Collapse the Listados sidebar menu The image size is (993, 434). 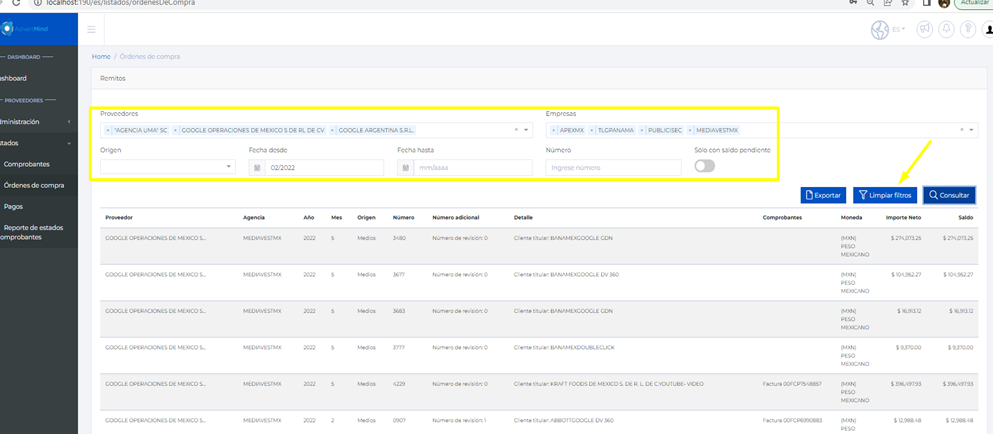35,143
